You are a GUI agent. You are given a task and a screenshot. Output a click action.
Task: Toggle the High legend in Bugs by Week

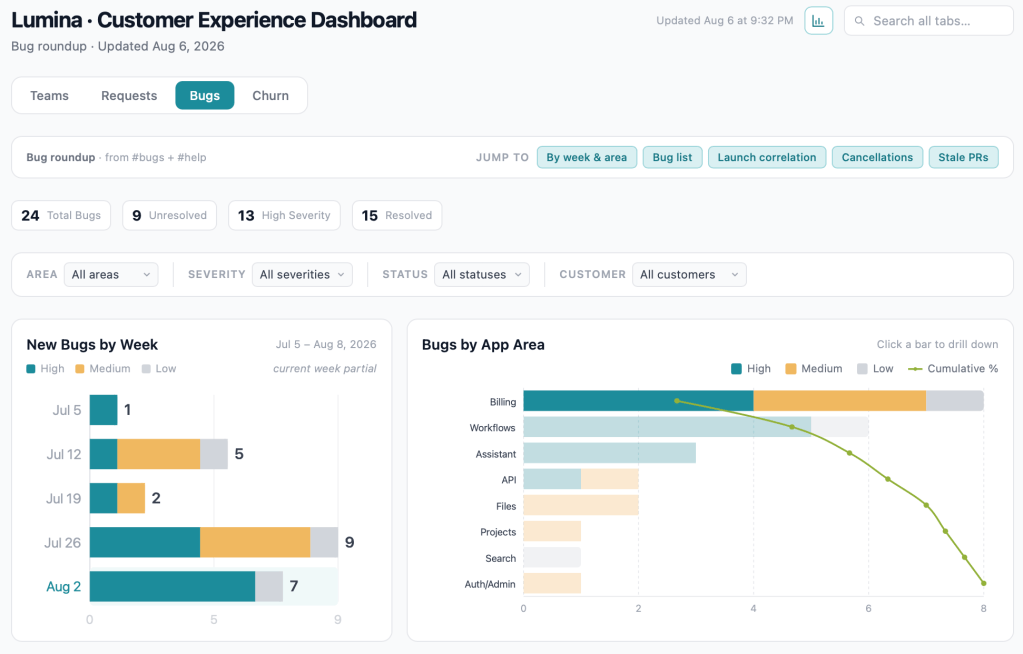click(x=45, y=369)
